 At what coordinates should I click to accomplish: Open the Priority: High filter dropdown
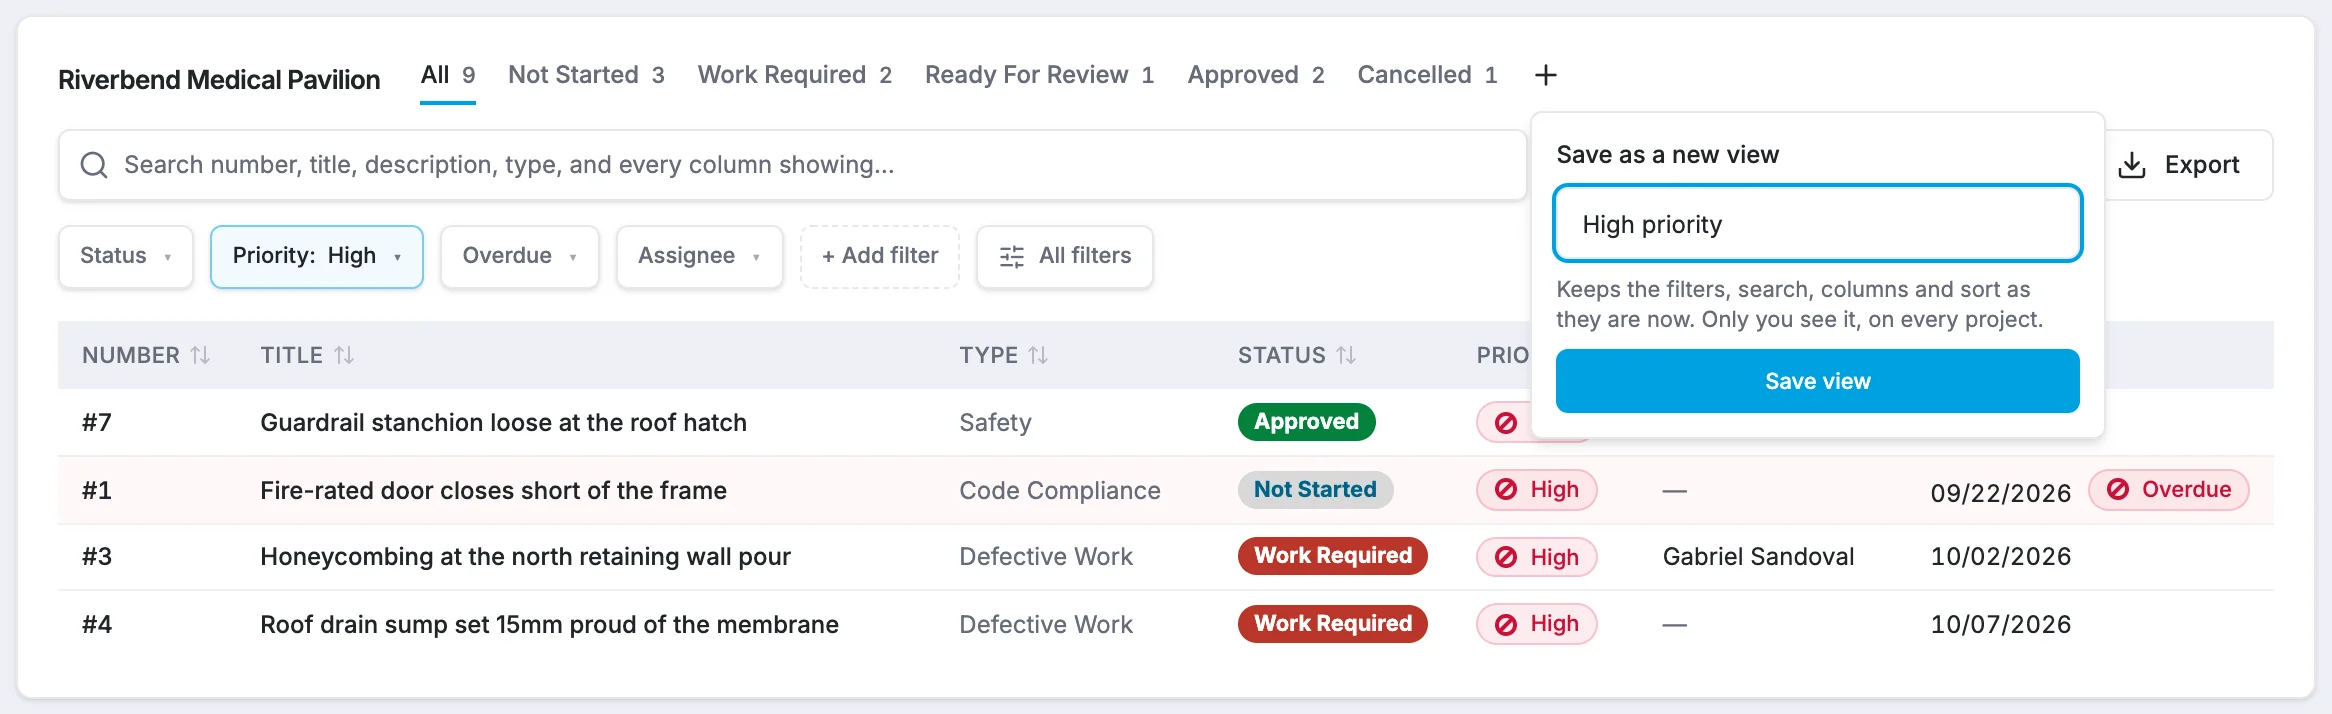pyautogui.click(x=317, y=257)
